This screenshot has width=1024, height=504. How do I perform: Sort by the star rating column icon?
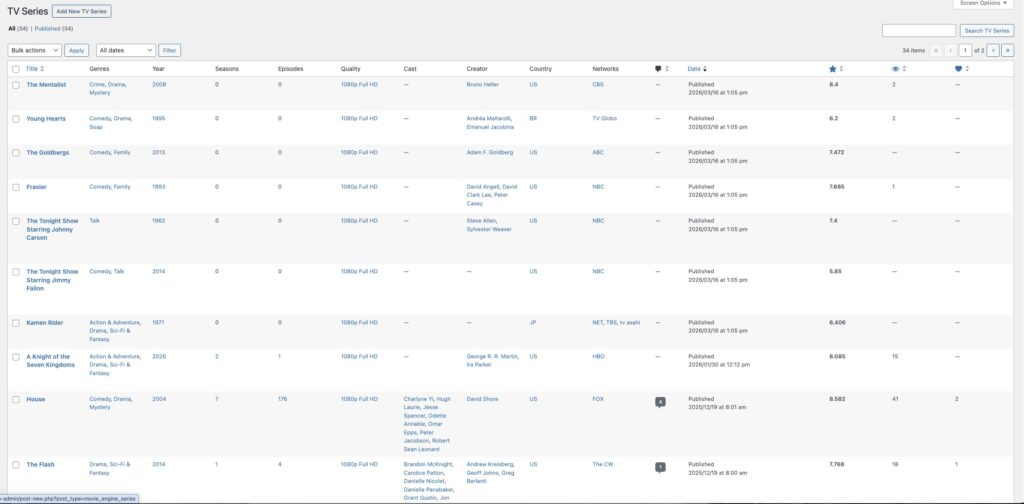[833, 69]
